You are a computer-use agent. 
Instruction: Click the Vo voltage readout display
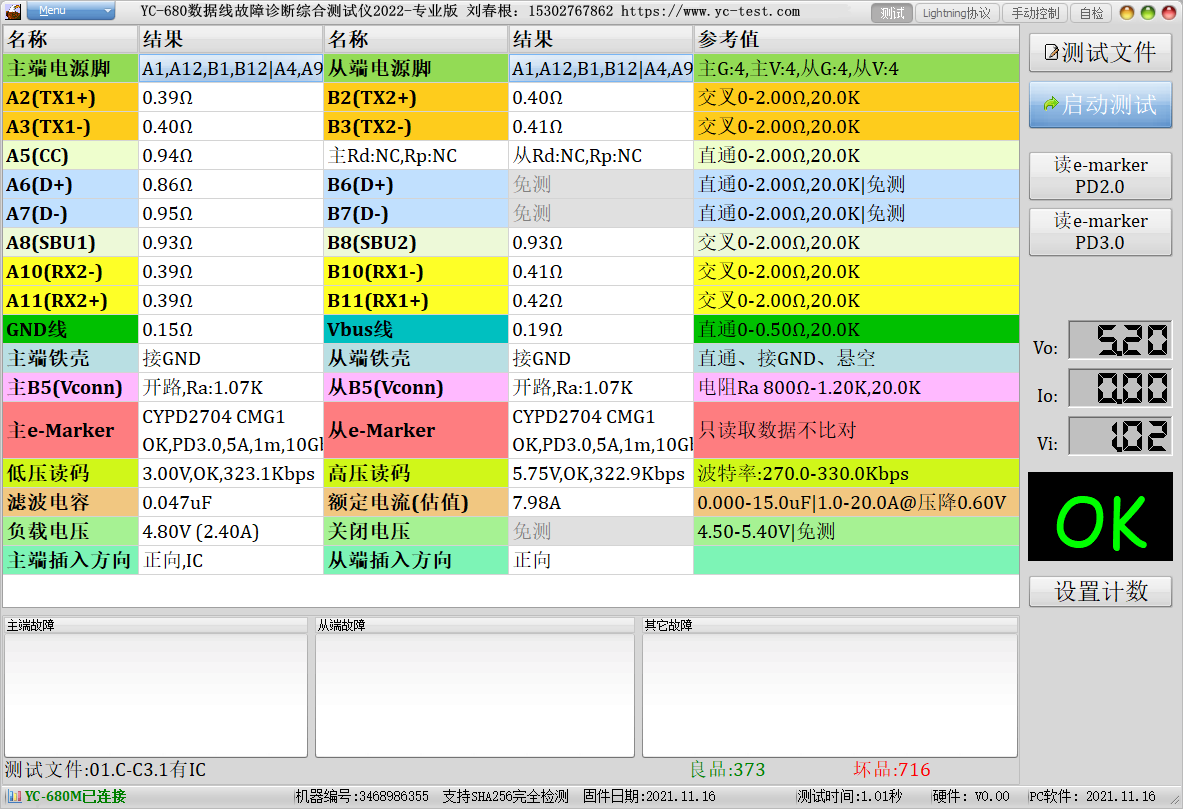(x=1120, y=340)
